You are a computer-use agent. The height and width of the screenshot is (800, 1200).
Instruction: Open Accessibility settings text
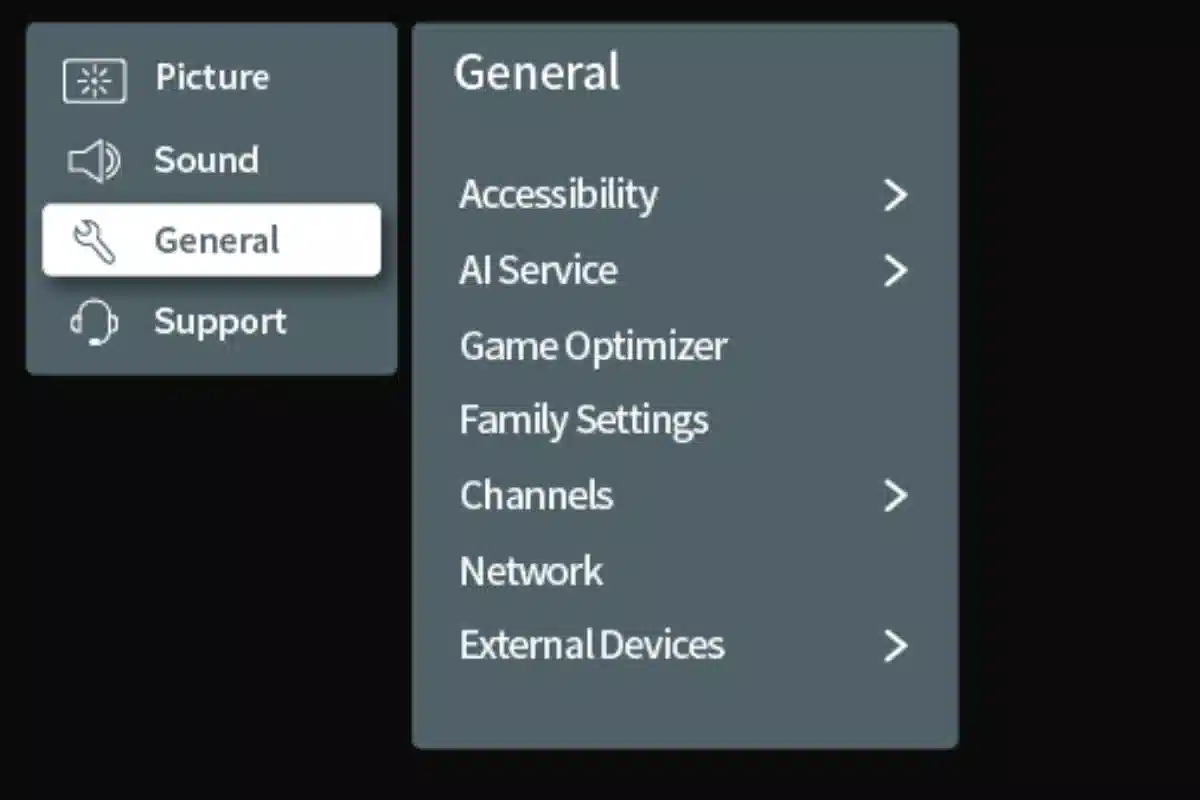coord(558,195)
